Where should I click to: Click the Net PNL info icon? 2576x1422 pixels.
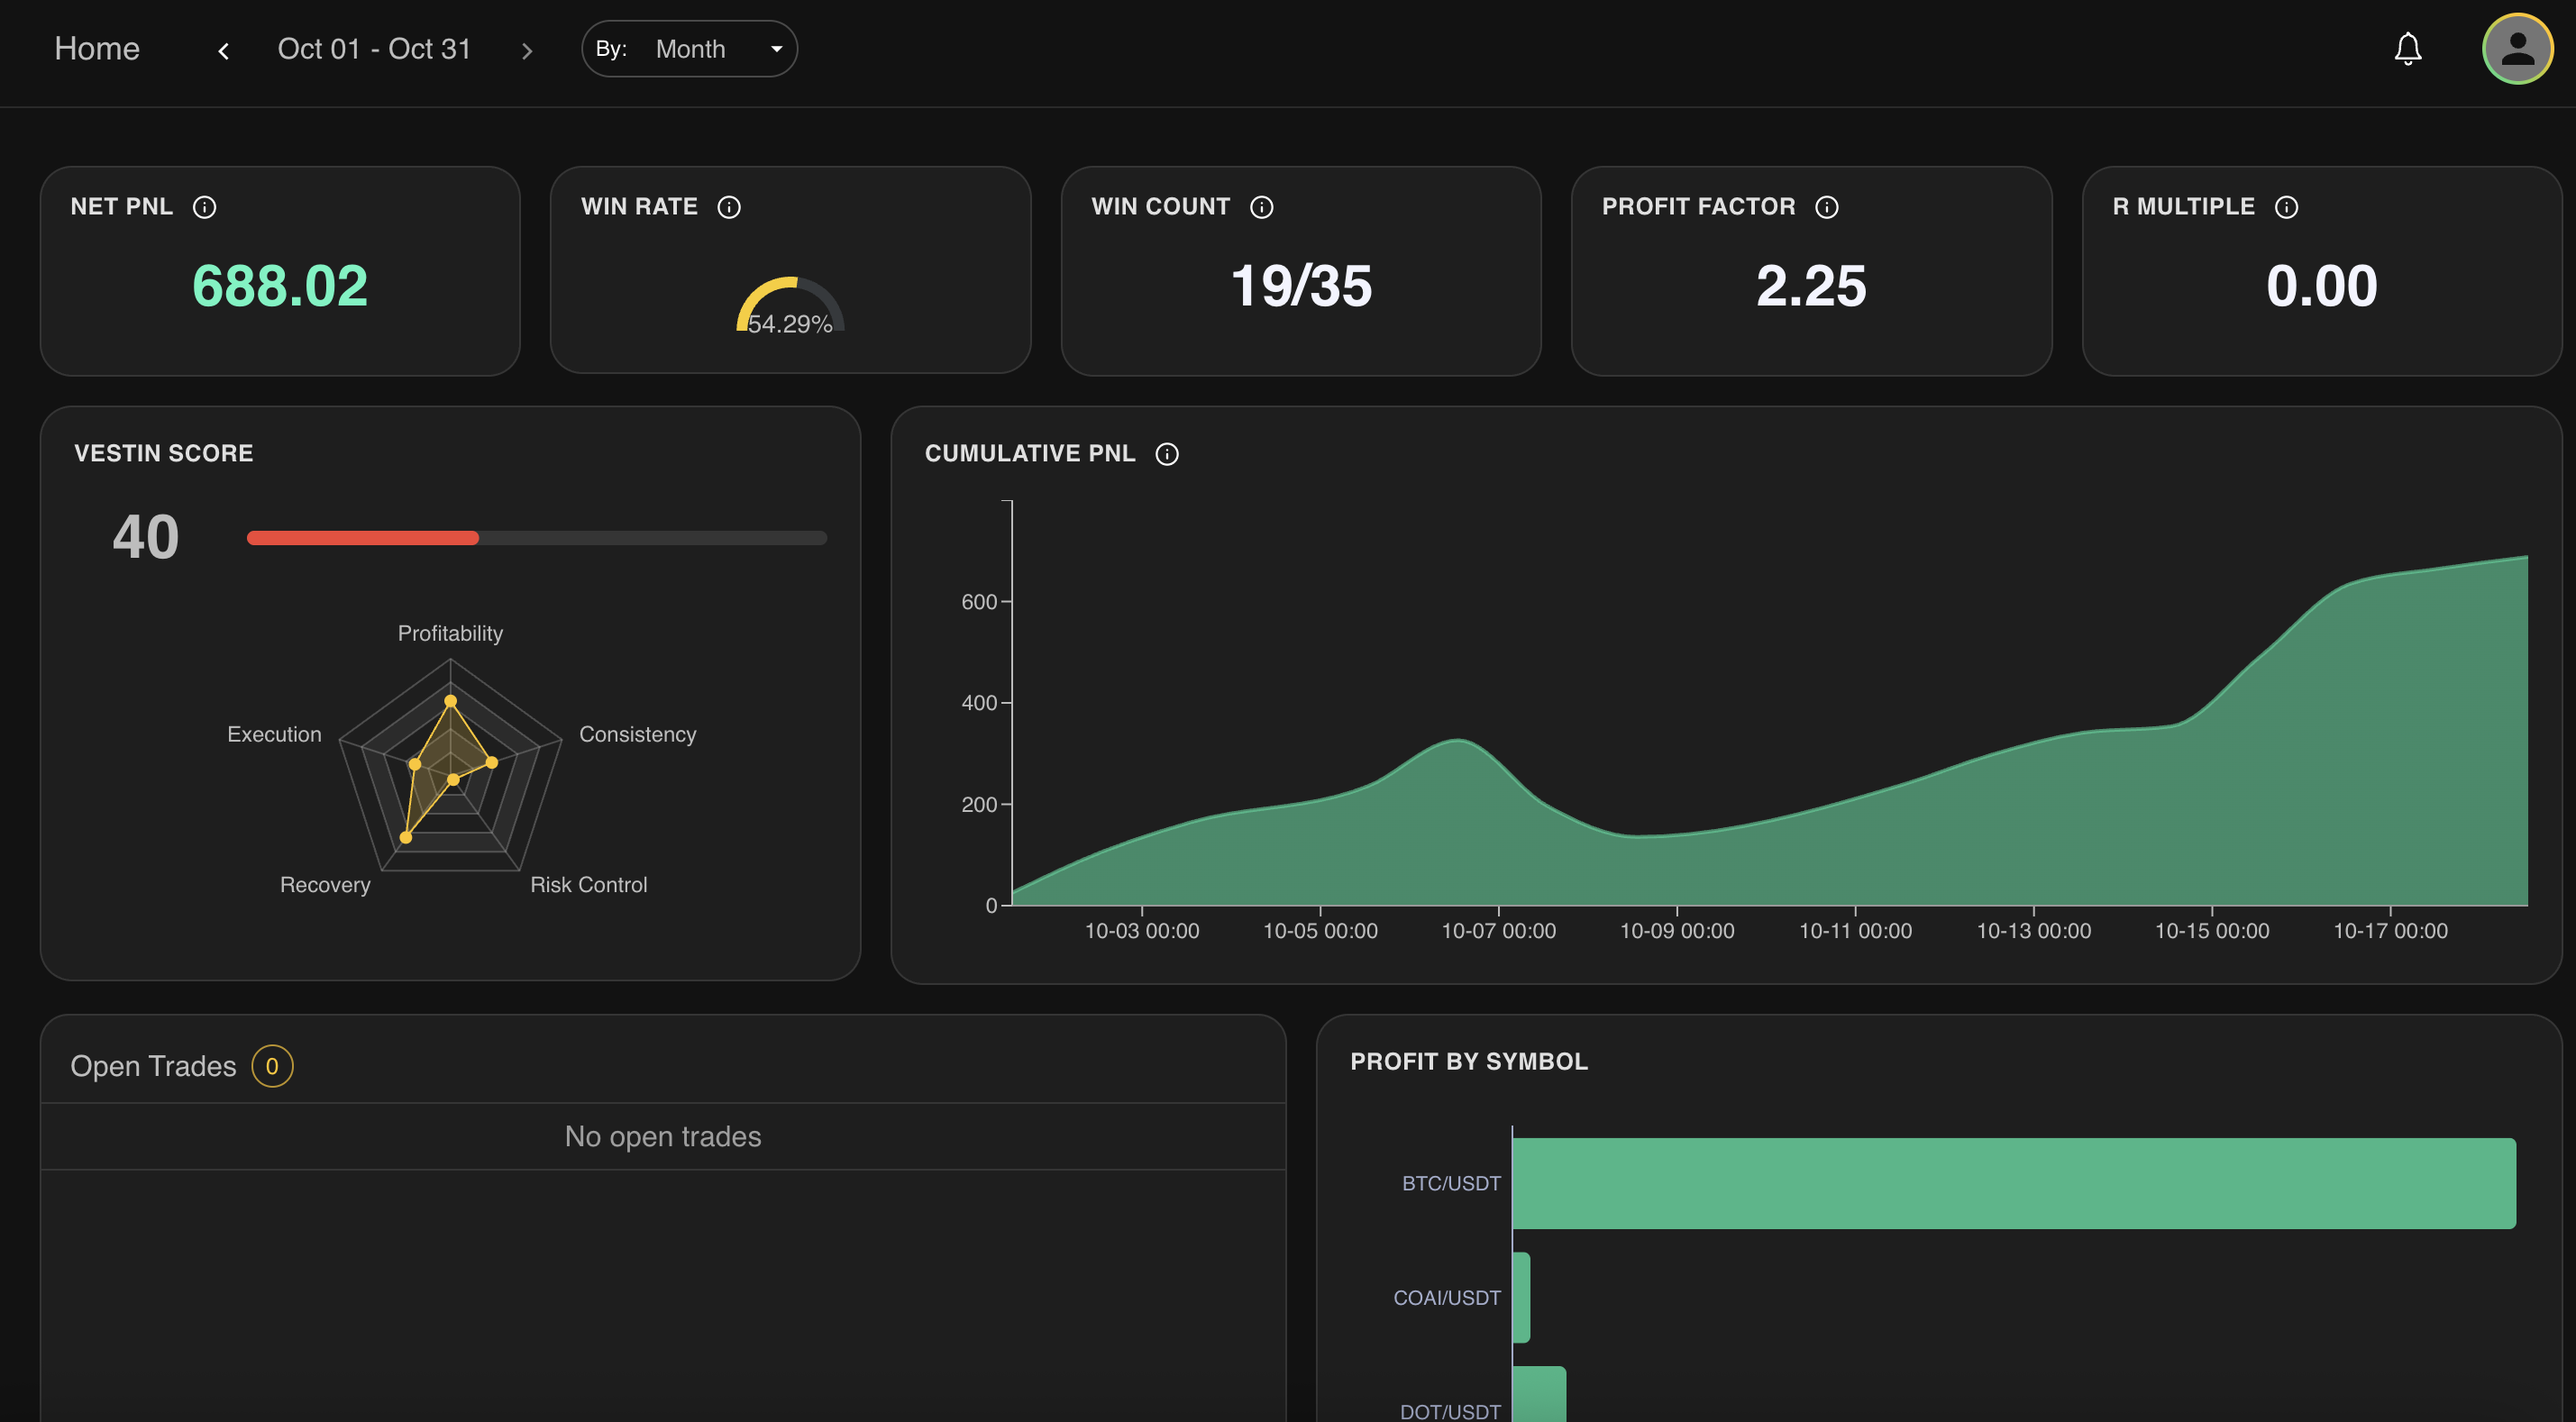pyautogui.click(x=206, y=207)
